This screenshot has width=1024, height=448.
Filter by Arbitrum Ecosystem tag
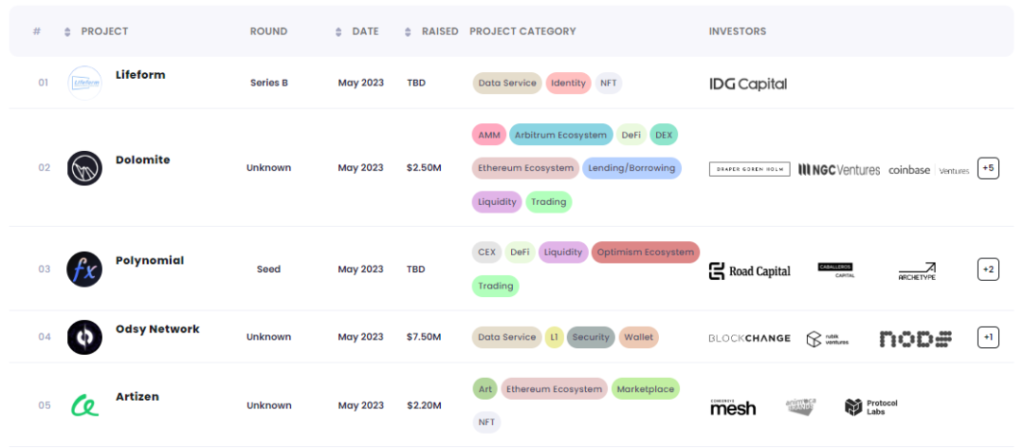[x=560, y=135]
